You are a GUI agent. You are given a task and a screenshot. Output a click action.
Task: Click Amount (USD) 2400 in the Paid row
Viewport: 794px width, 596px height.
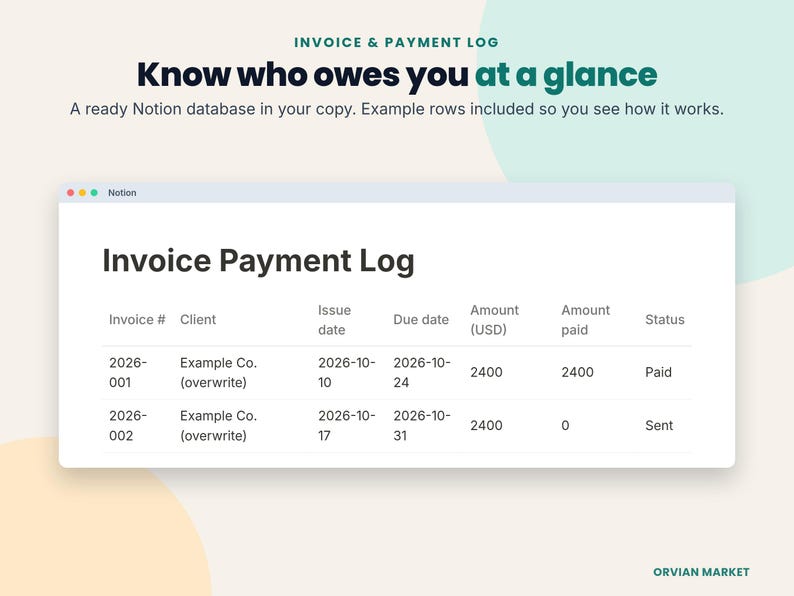486,372
